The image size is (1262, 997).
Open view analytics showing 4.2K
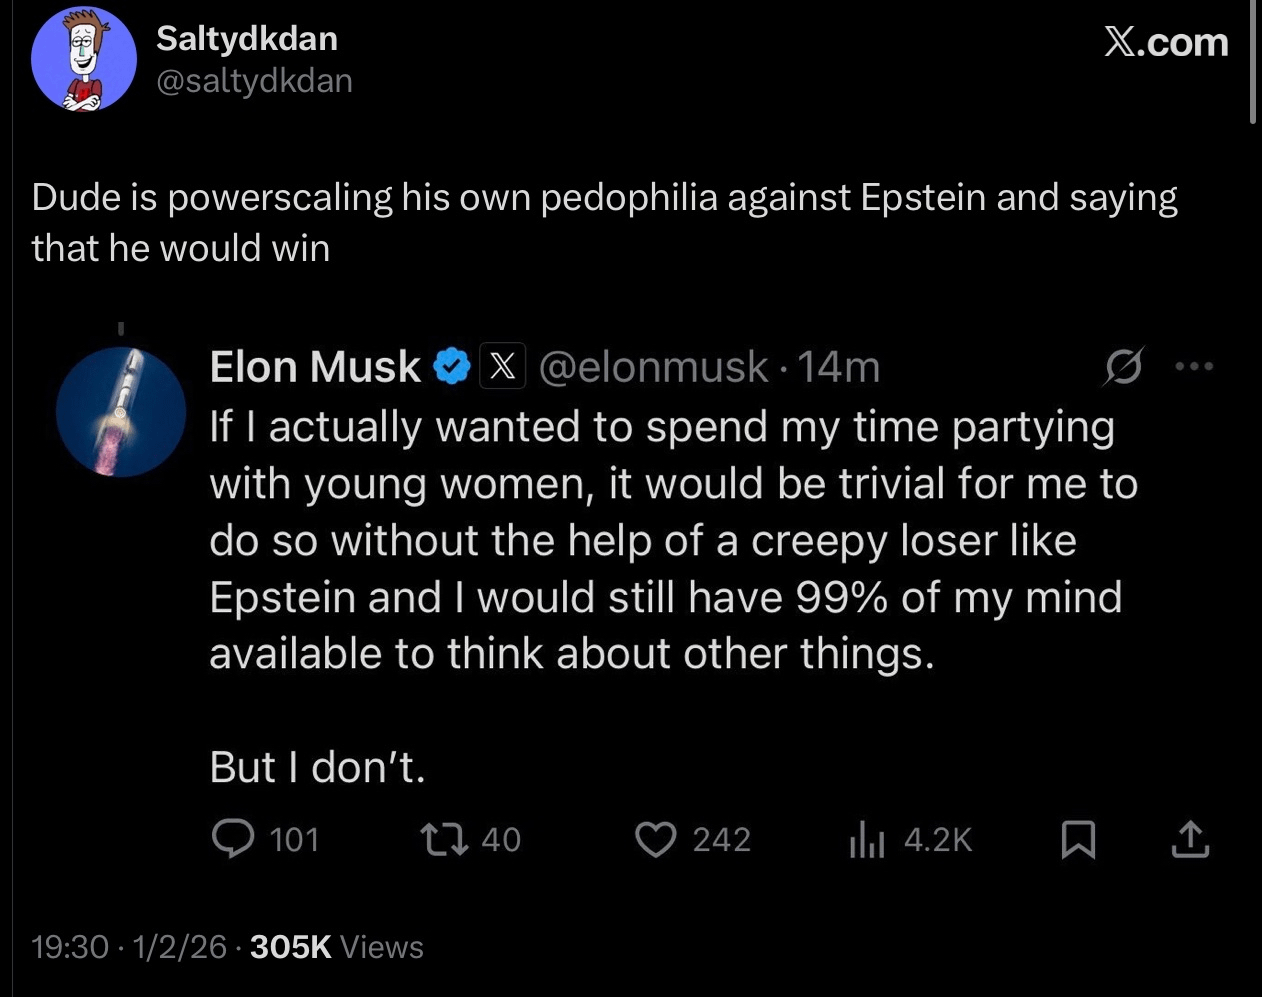[867, 839]
